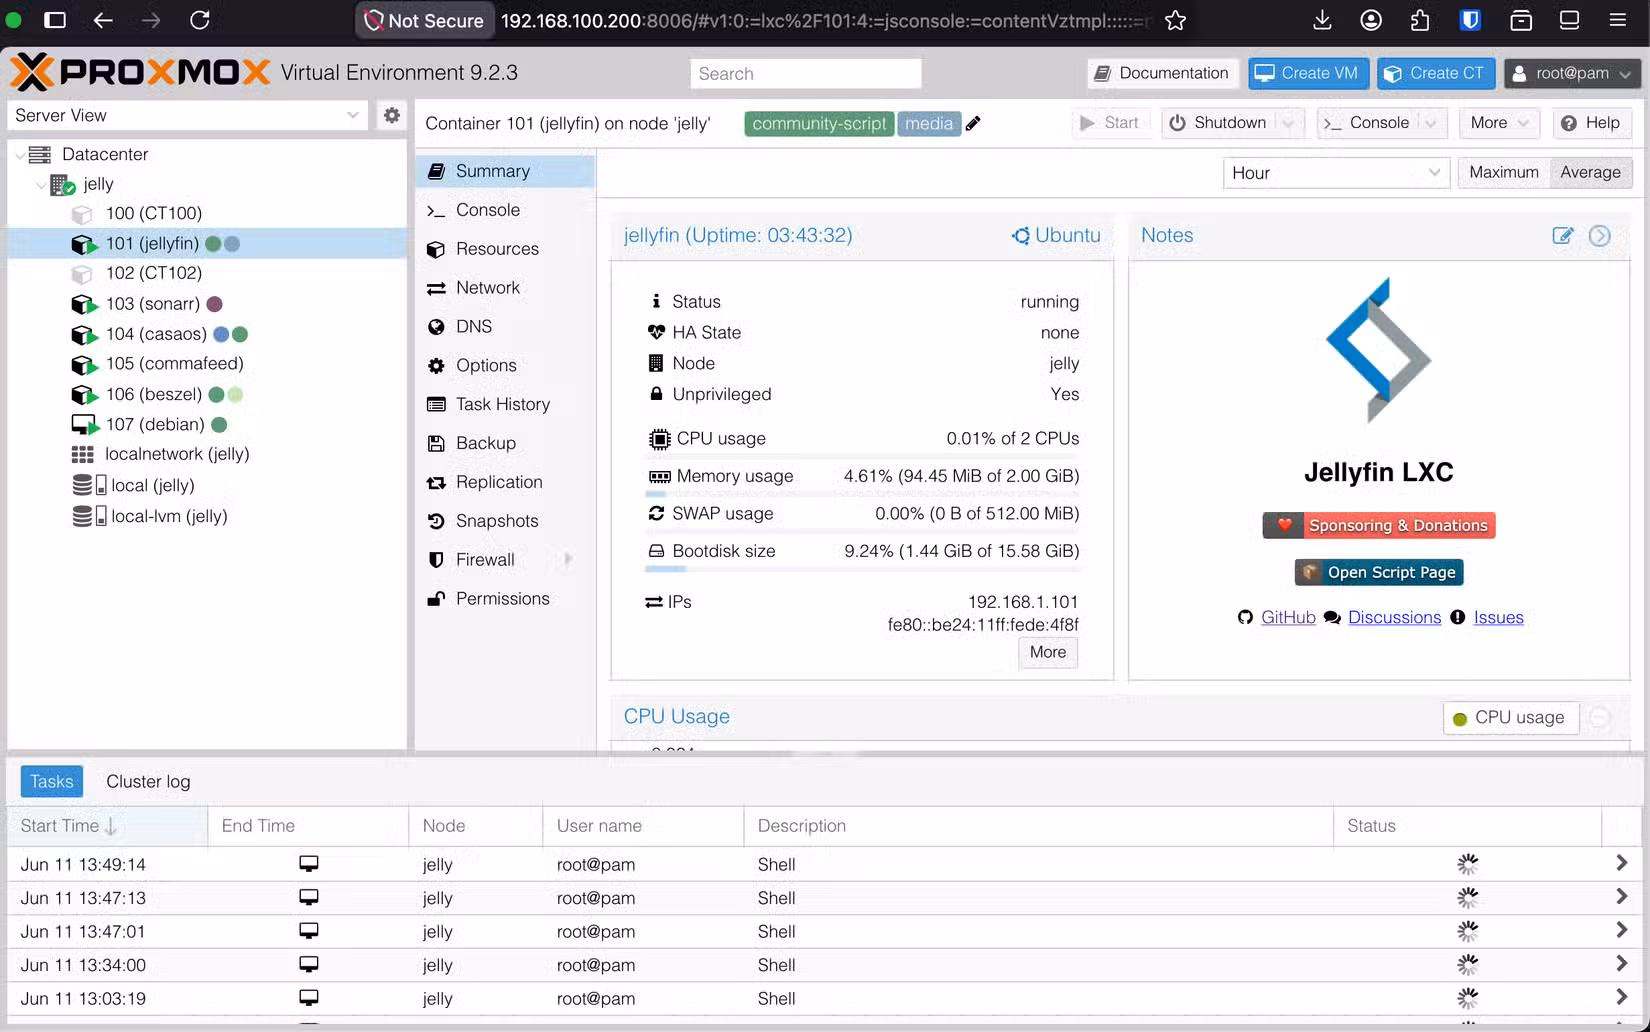Image resolution: width=1650 pixels, height=1032 pixels.
Task: Click the spinner status of the 13:34:00 task
Action: tap(1467, 965)
